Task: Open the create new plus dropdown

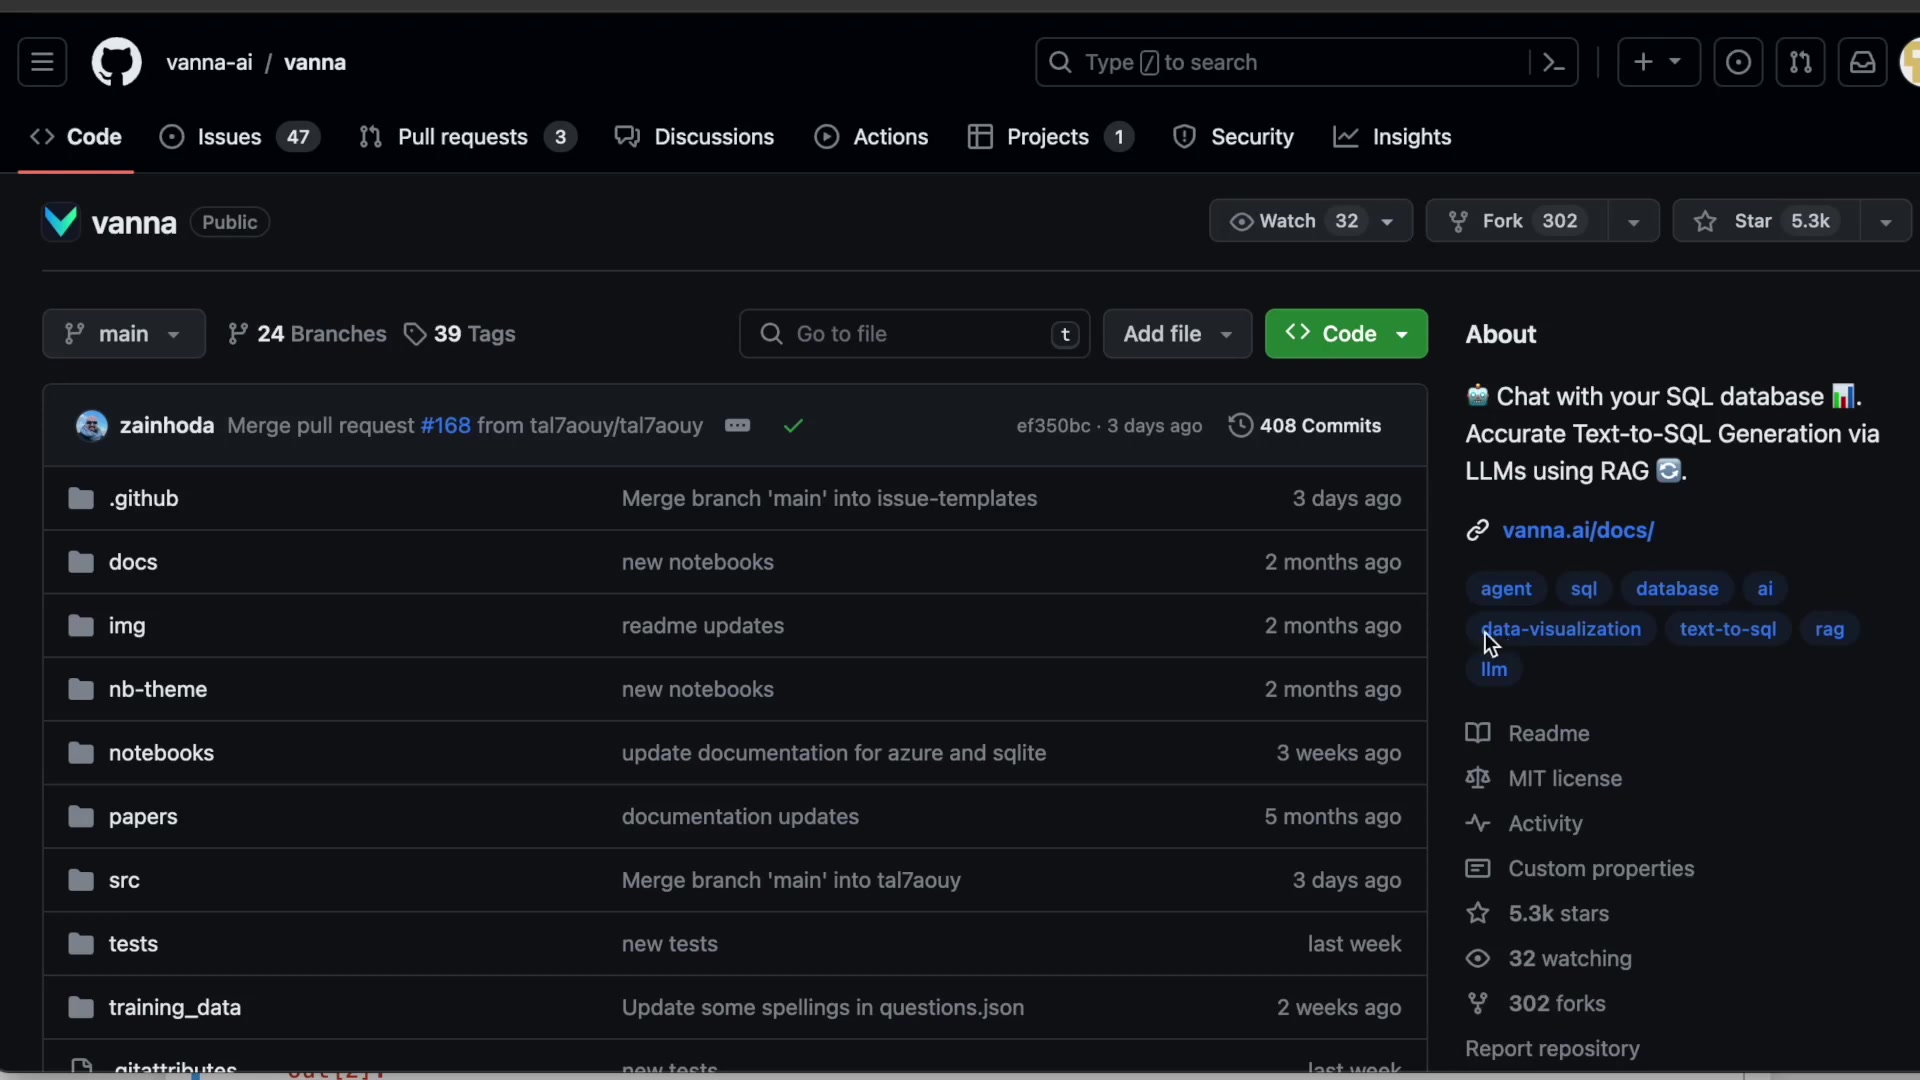Action: [1658, 62]
